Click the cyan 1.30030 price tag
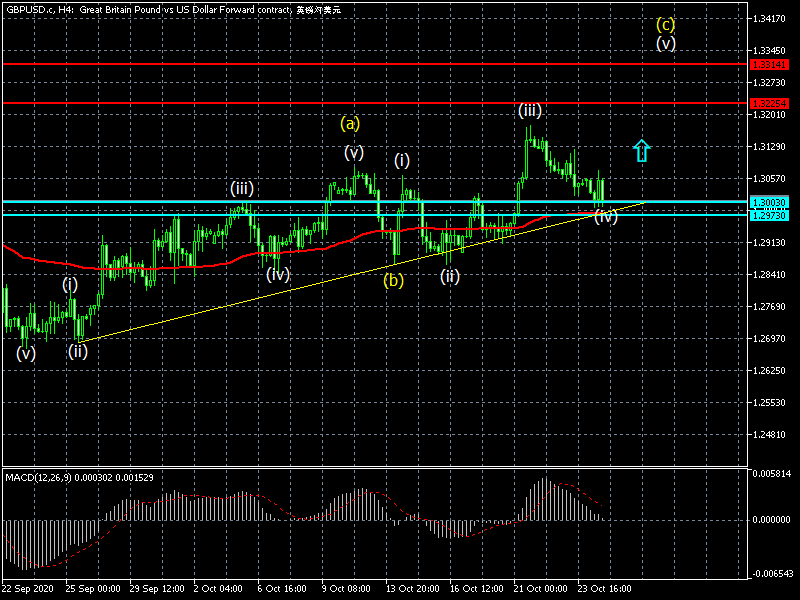The width and height of the screenshot is (800, 600). 769,203
